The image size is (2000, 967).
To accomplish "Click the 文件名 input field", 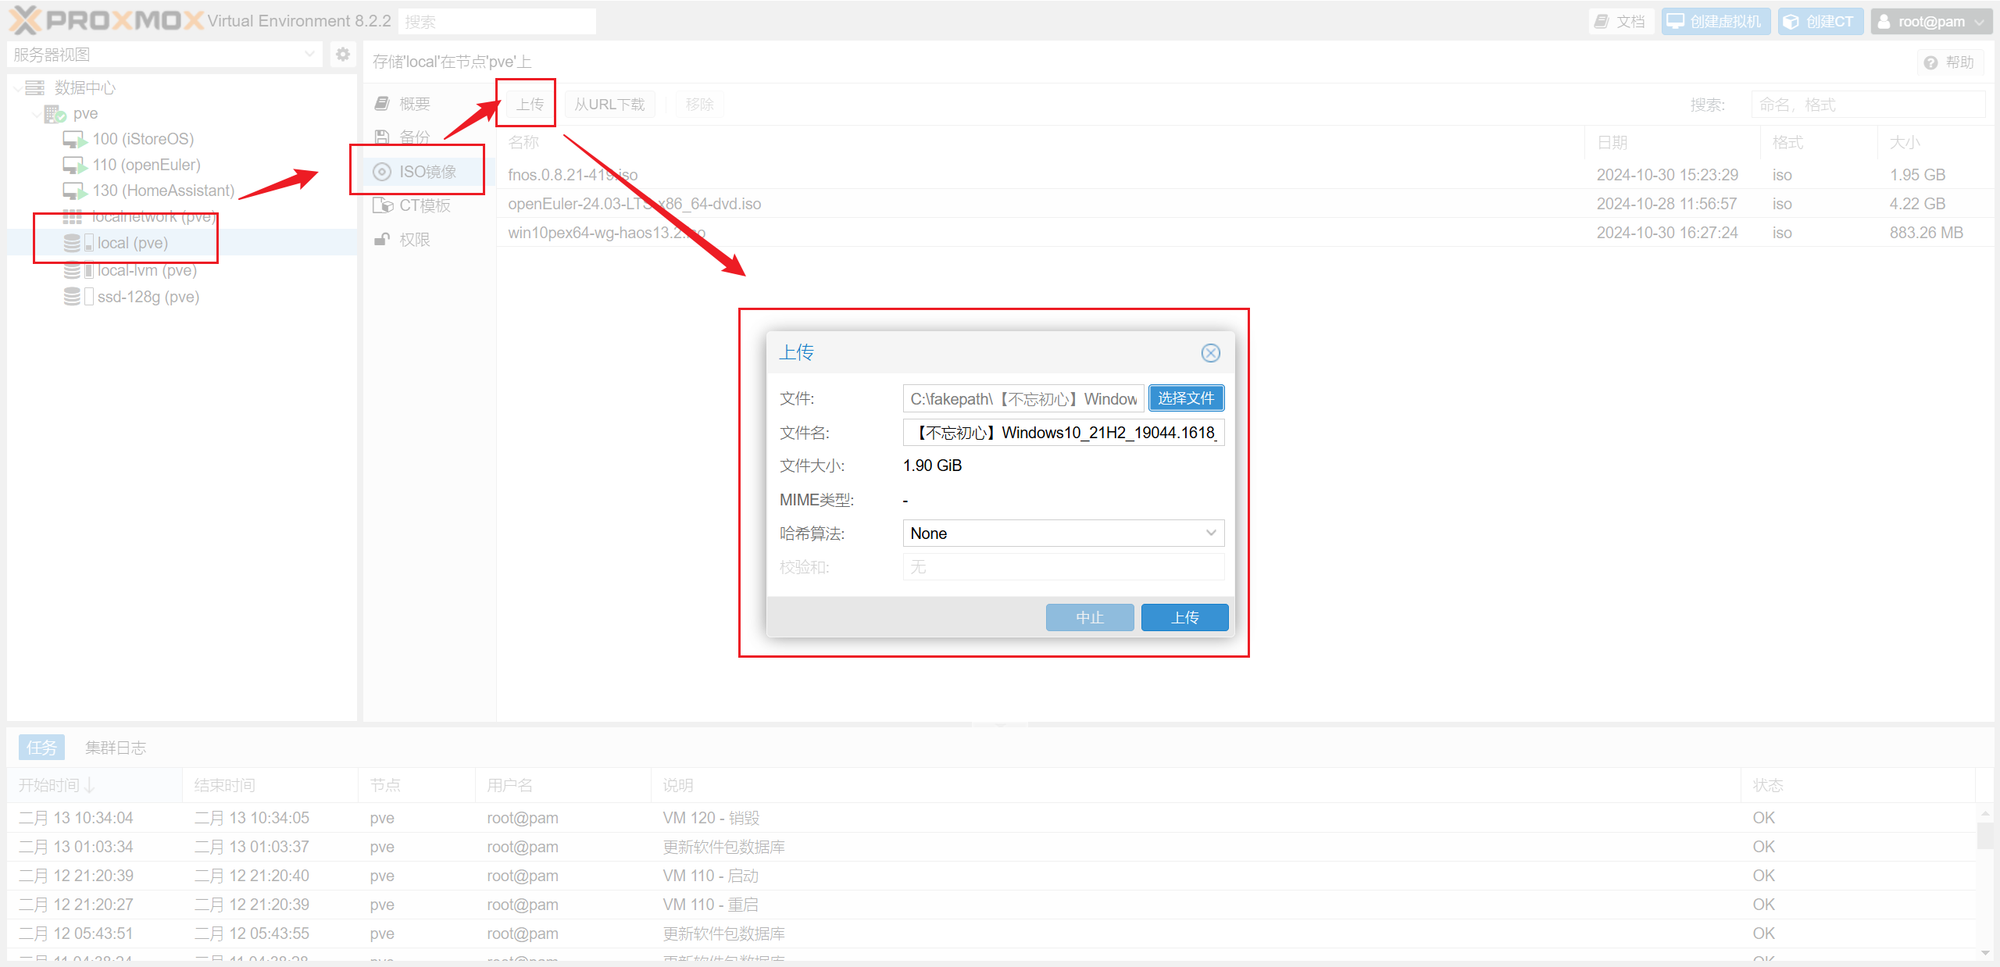I will [1062, 433].
